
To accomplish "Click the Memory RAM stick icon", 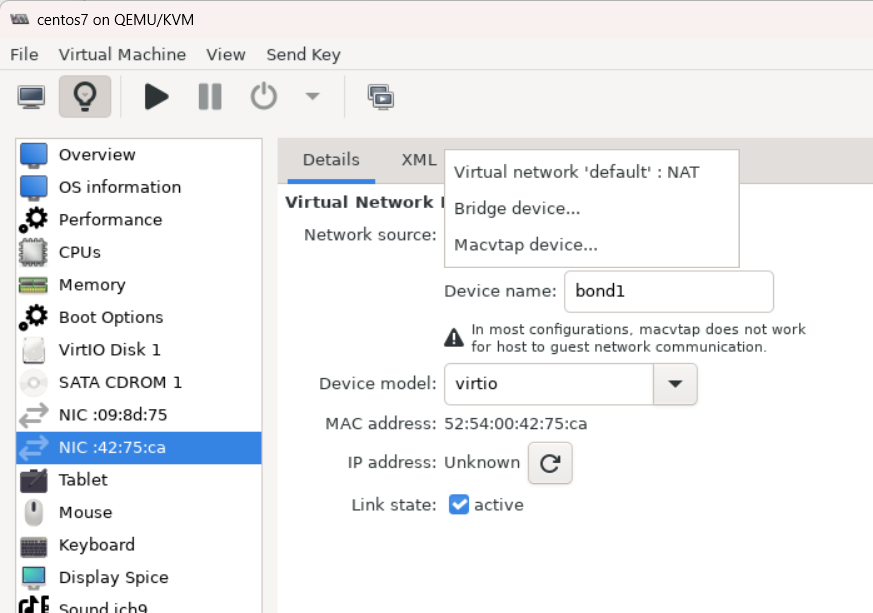I will 33,285.
